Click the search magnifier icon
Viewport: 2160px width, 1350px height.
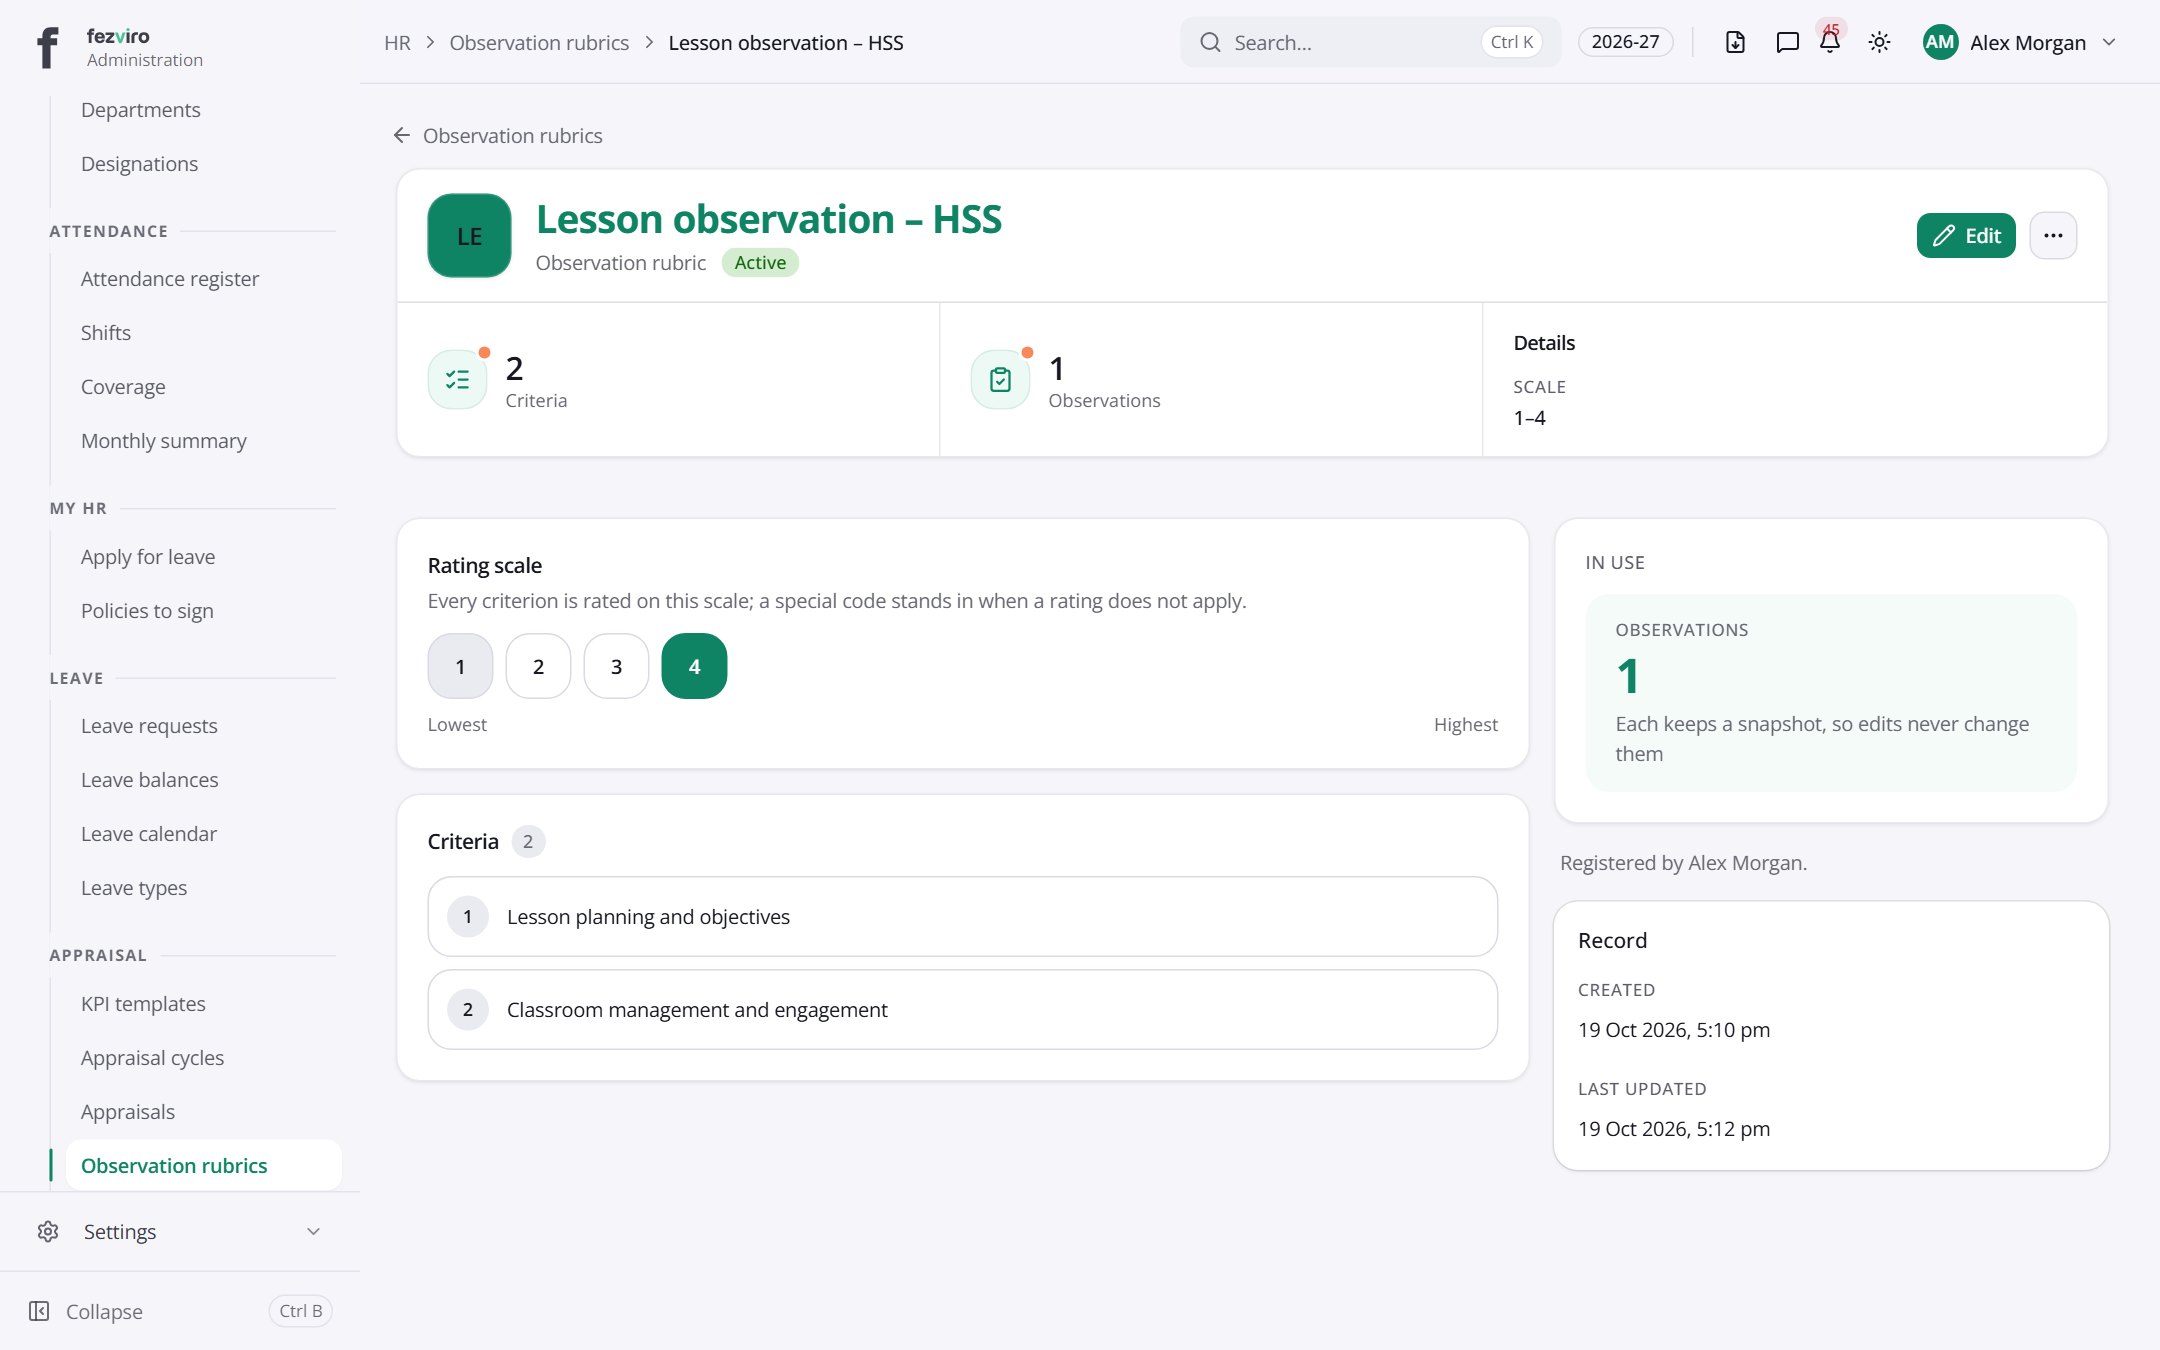[1210, 42]
